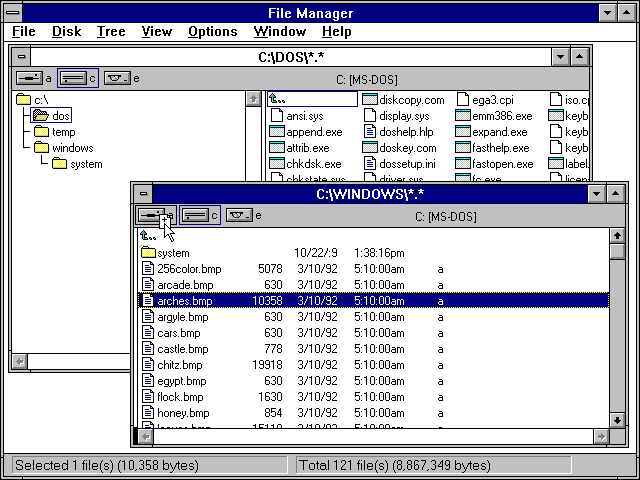Click down arrow of WINDOWS vertical scrollbar
Viewport: 640px width, 480px height.
tap(617, 420)
